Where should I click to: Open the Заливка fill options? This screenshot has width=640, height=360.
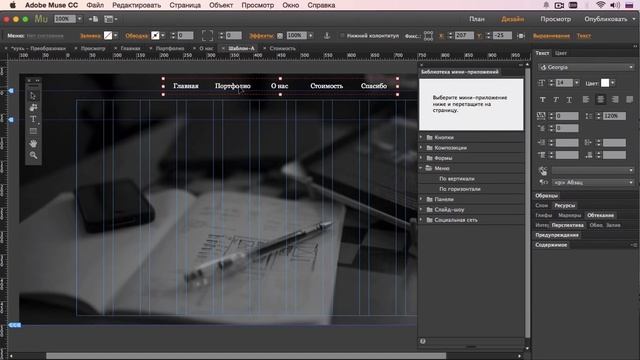click(90, 36)
